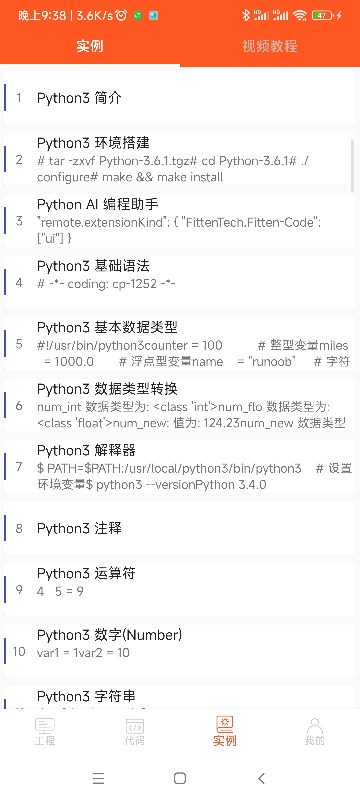The height and width of the screenshot is (795, 360).
Task: Tap the alarm clock status icon
Action: [121, 15]
